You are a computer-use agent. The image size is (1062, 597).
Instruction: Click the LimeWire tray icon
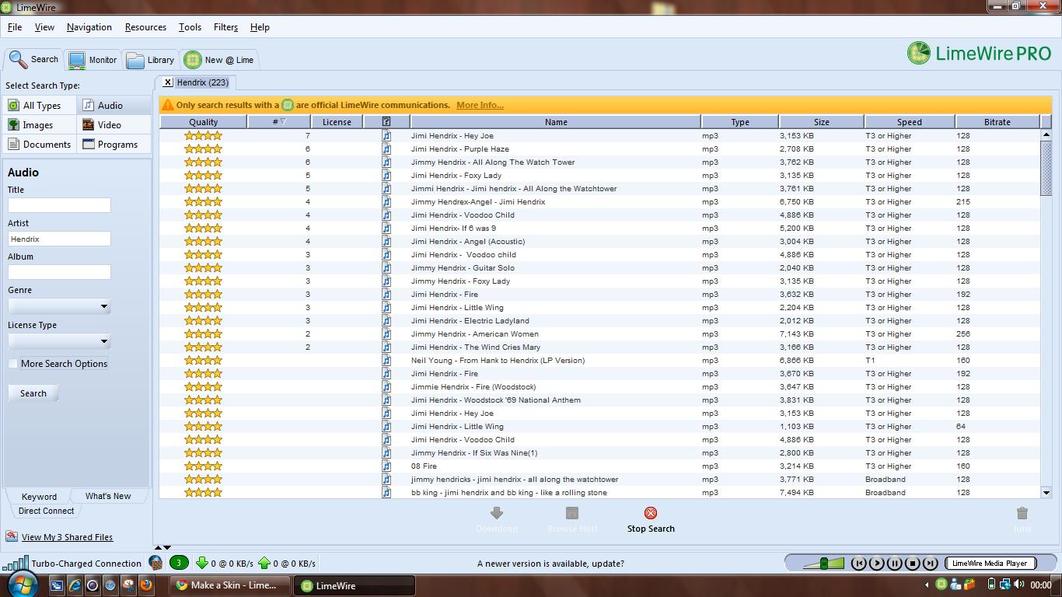click(941, 584)
